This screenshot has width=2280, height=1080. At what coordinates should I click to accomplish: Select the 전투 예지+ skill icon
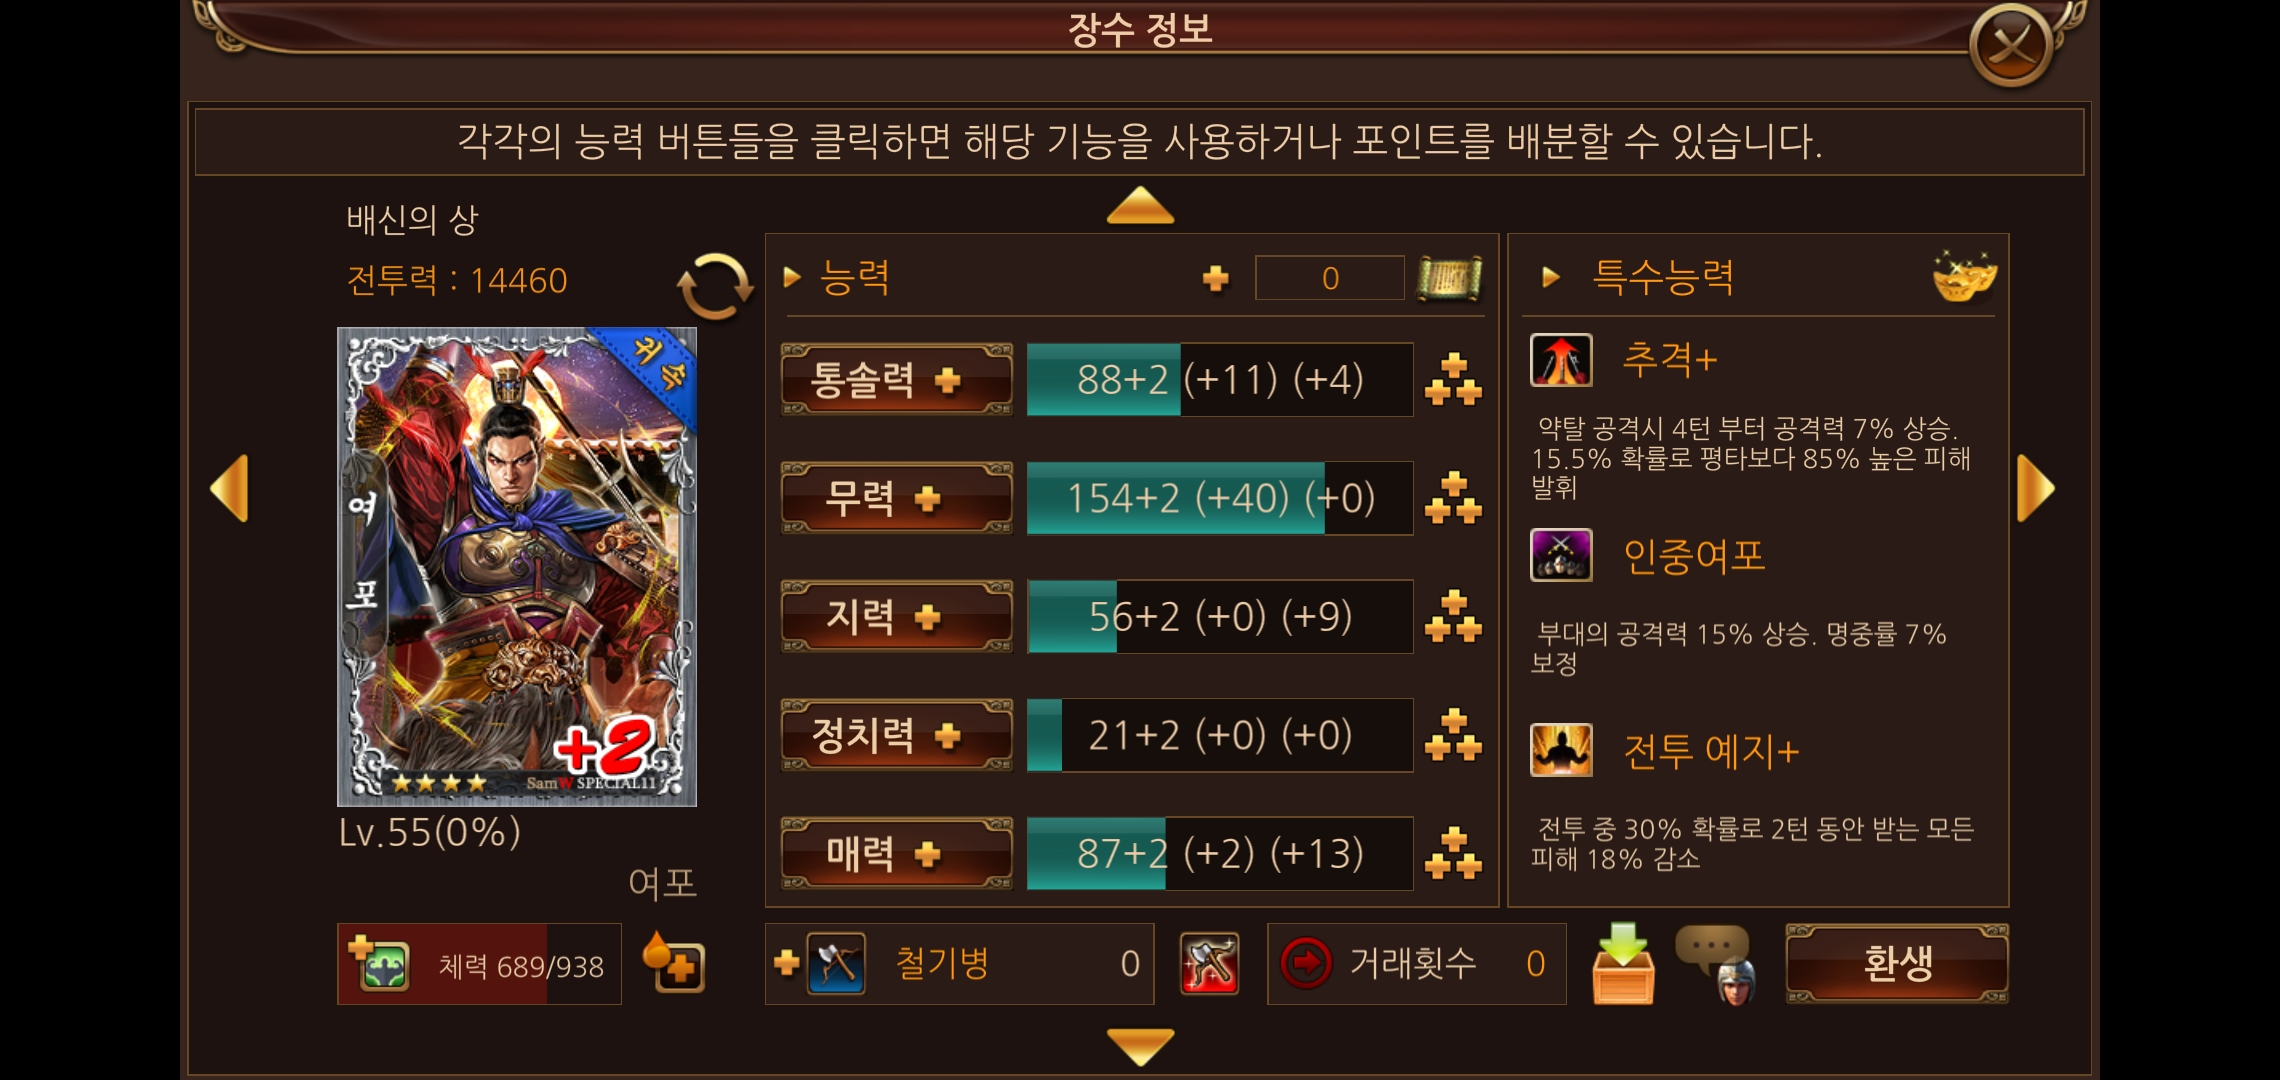click(1561, 750)
